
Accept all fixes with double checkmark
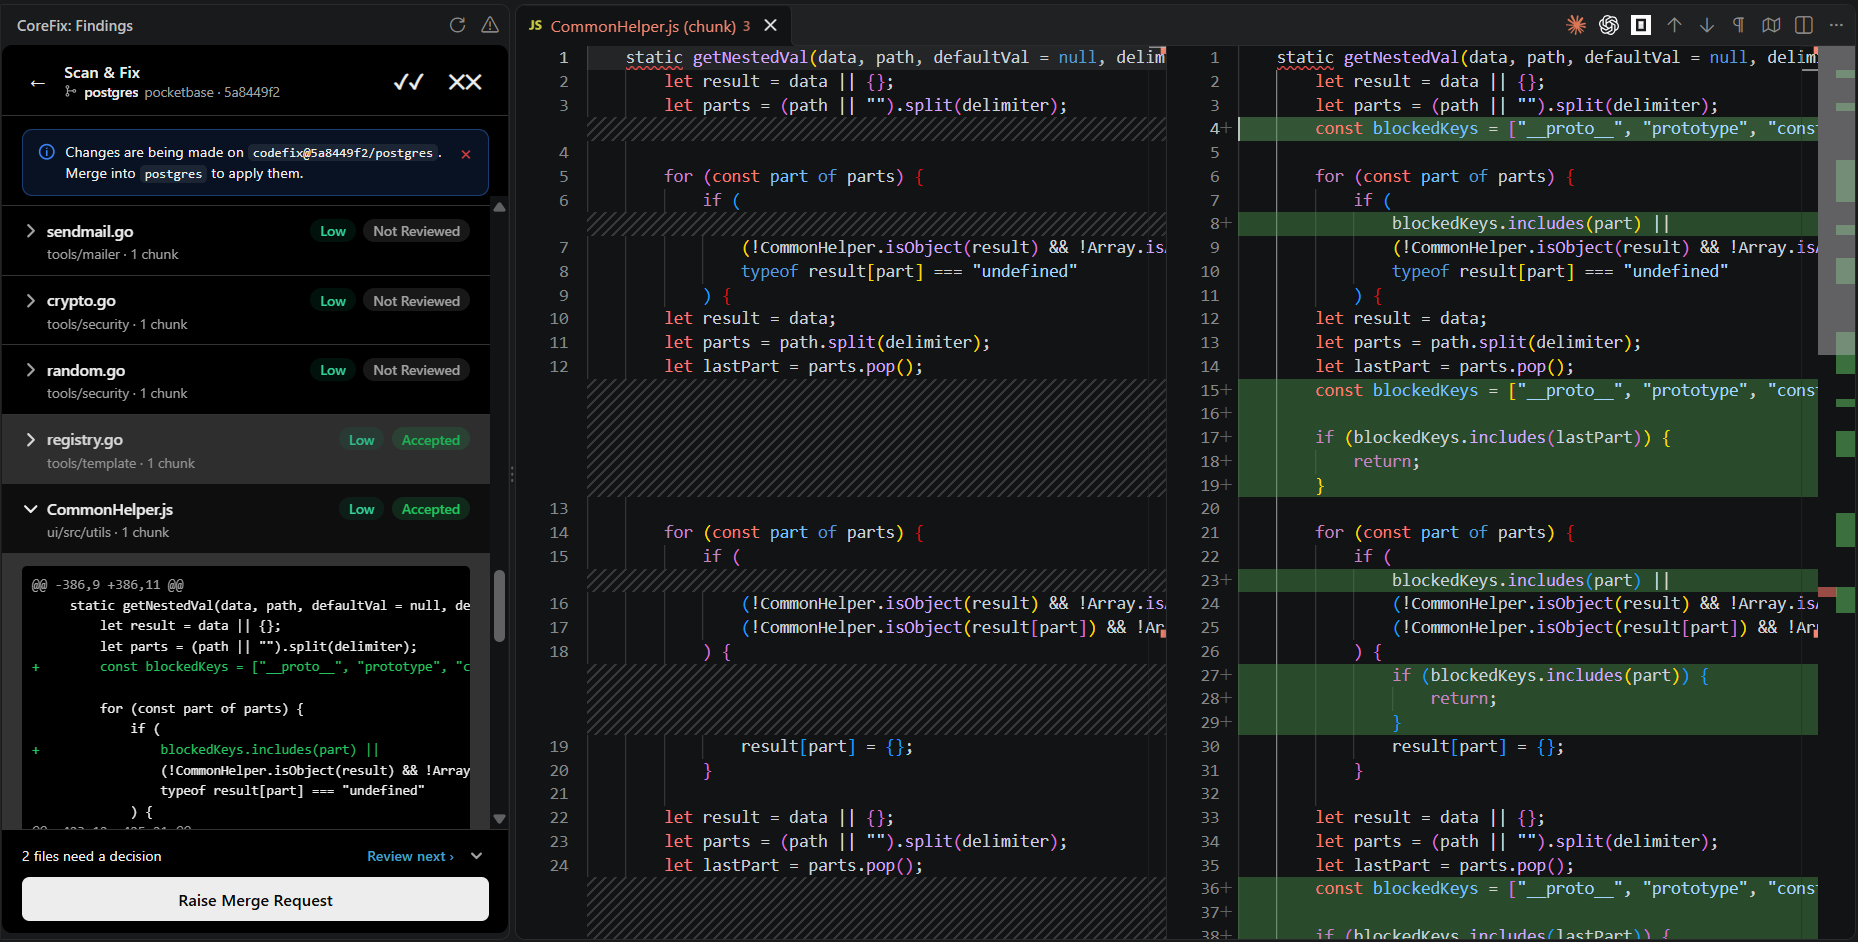[408, 82]
